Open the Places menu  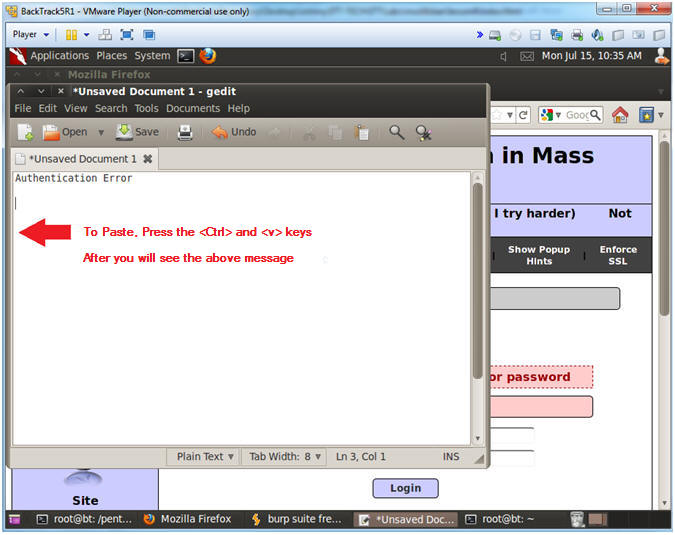pos(111,56)
